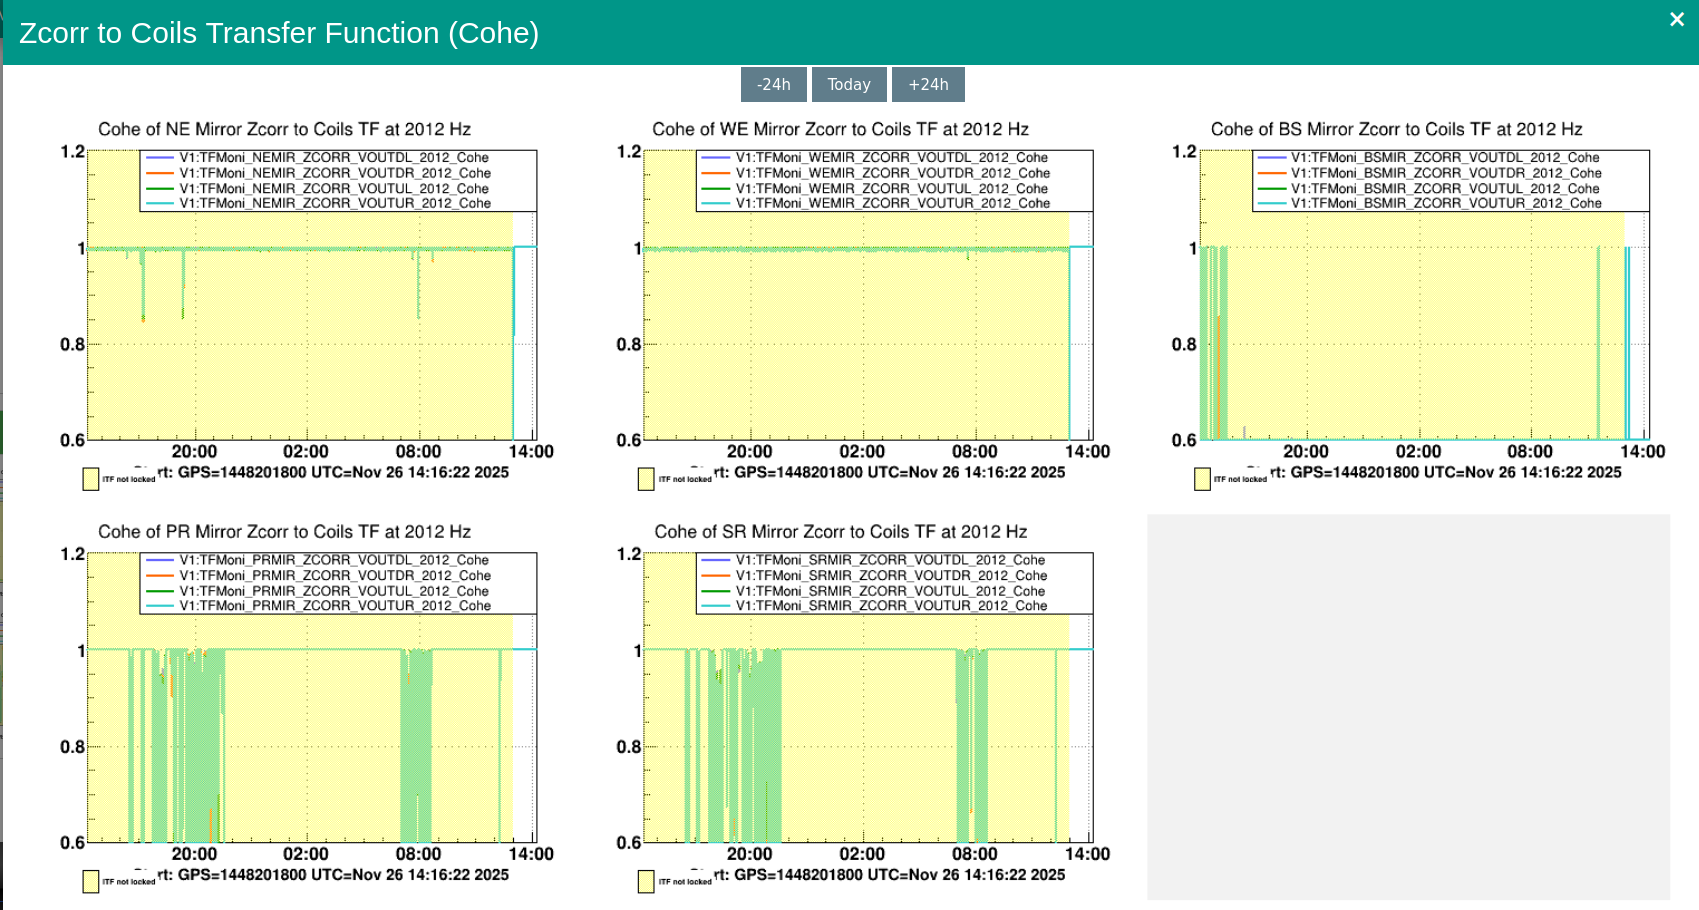Jump to the Today view

(x=849, y=85)
